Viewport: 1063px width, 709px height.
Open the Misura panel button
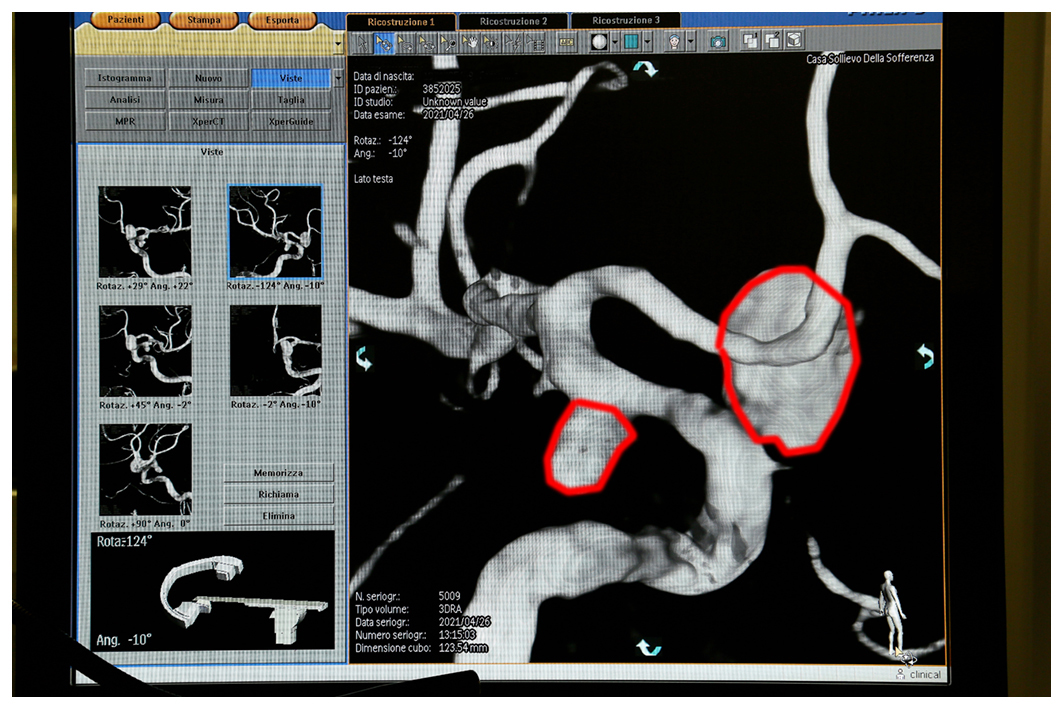(x=208, y=100)
